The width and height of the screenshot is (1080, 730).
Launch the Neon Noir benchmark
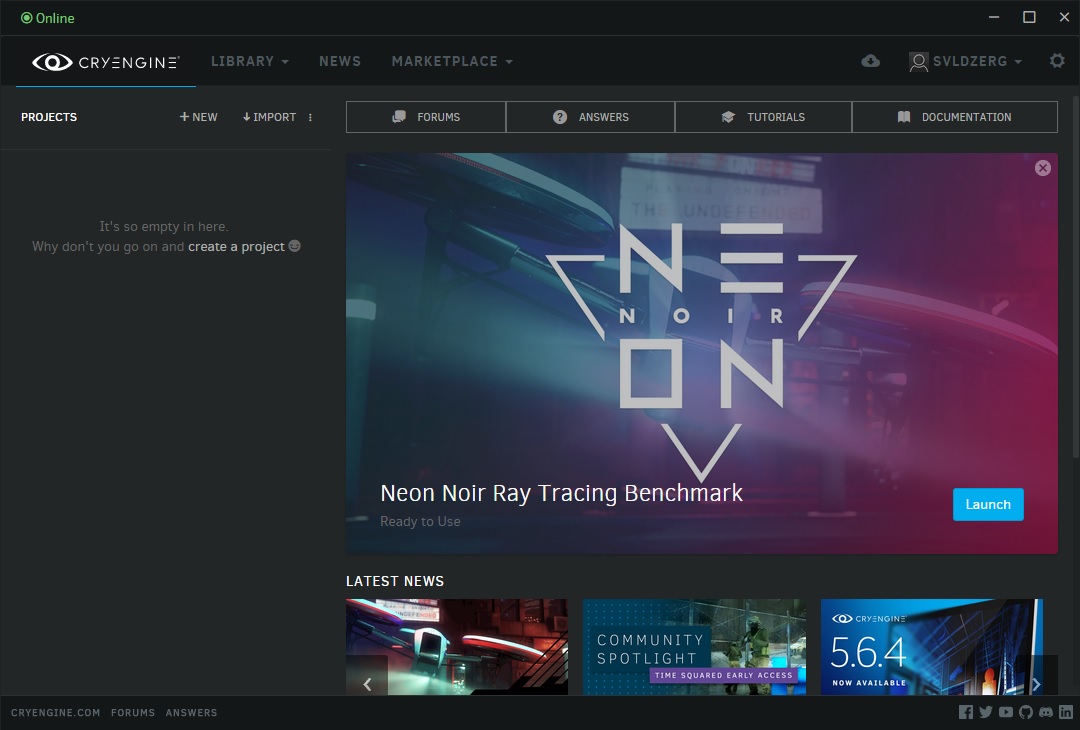(x=988, y=504)
